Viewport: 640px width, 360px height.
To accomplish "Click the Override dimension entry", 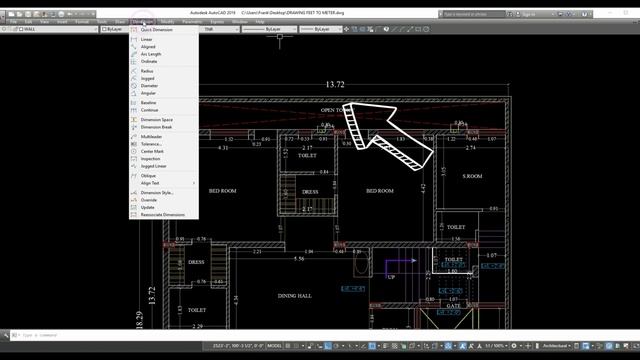I will pos(164,200).
